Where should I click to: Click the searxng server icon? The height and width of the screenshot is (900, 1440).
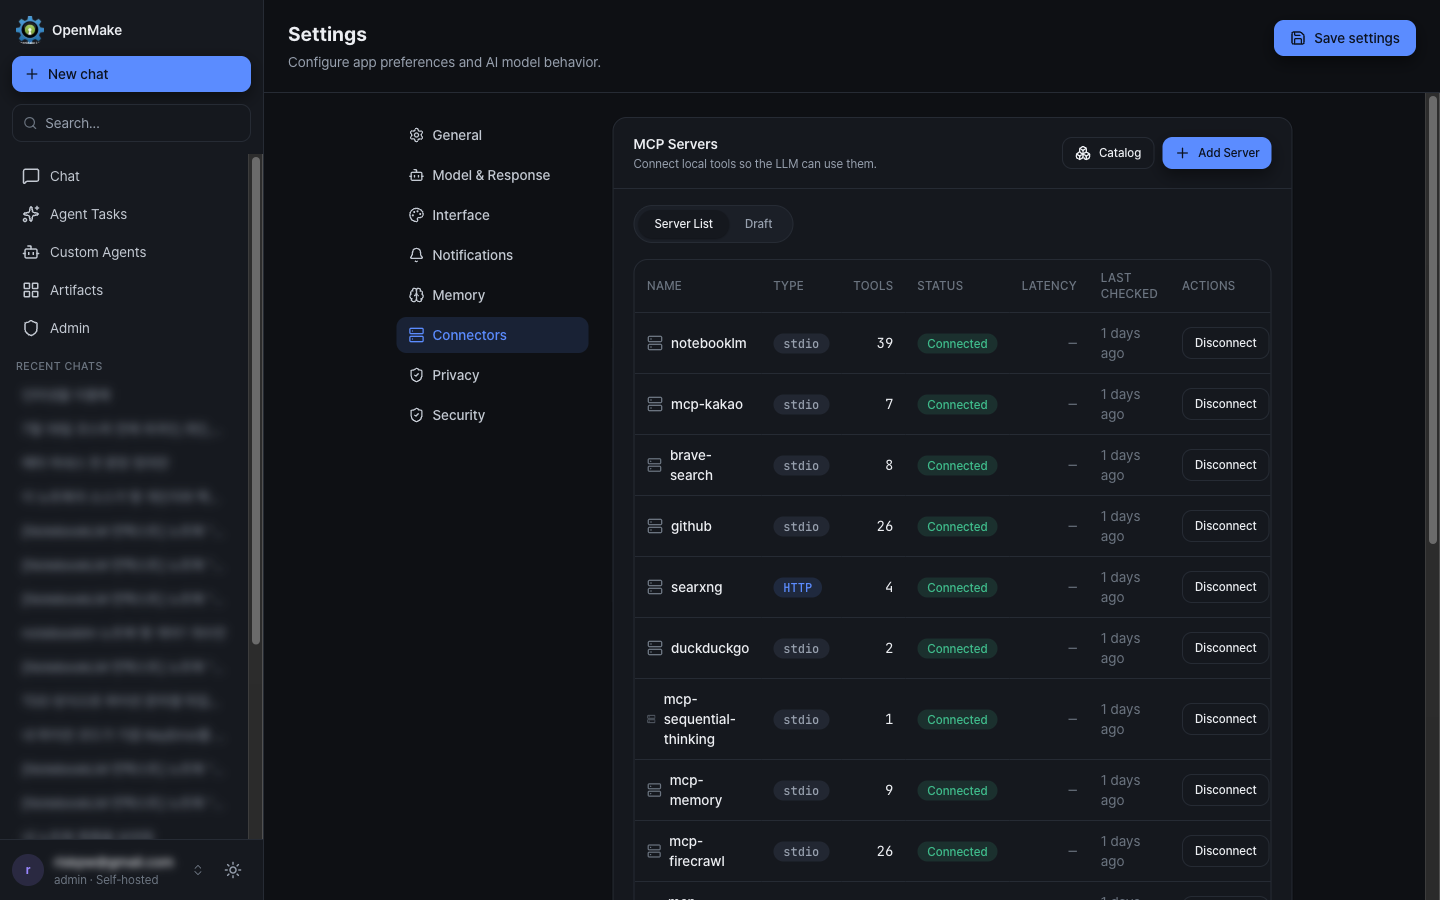pyautogui.click(x=655, y=587)
